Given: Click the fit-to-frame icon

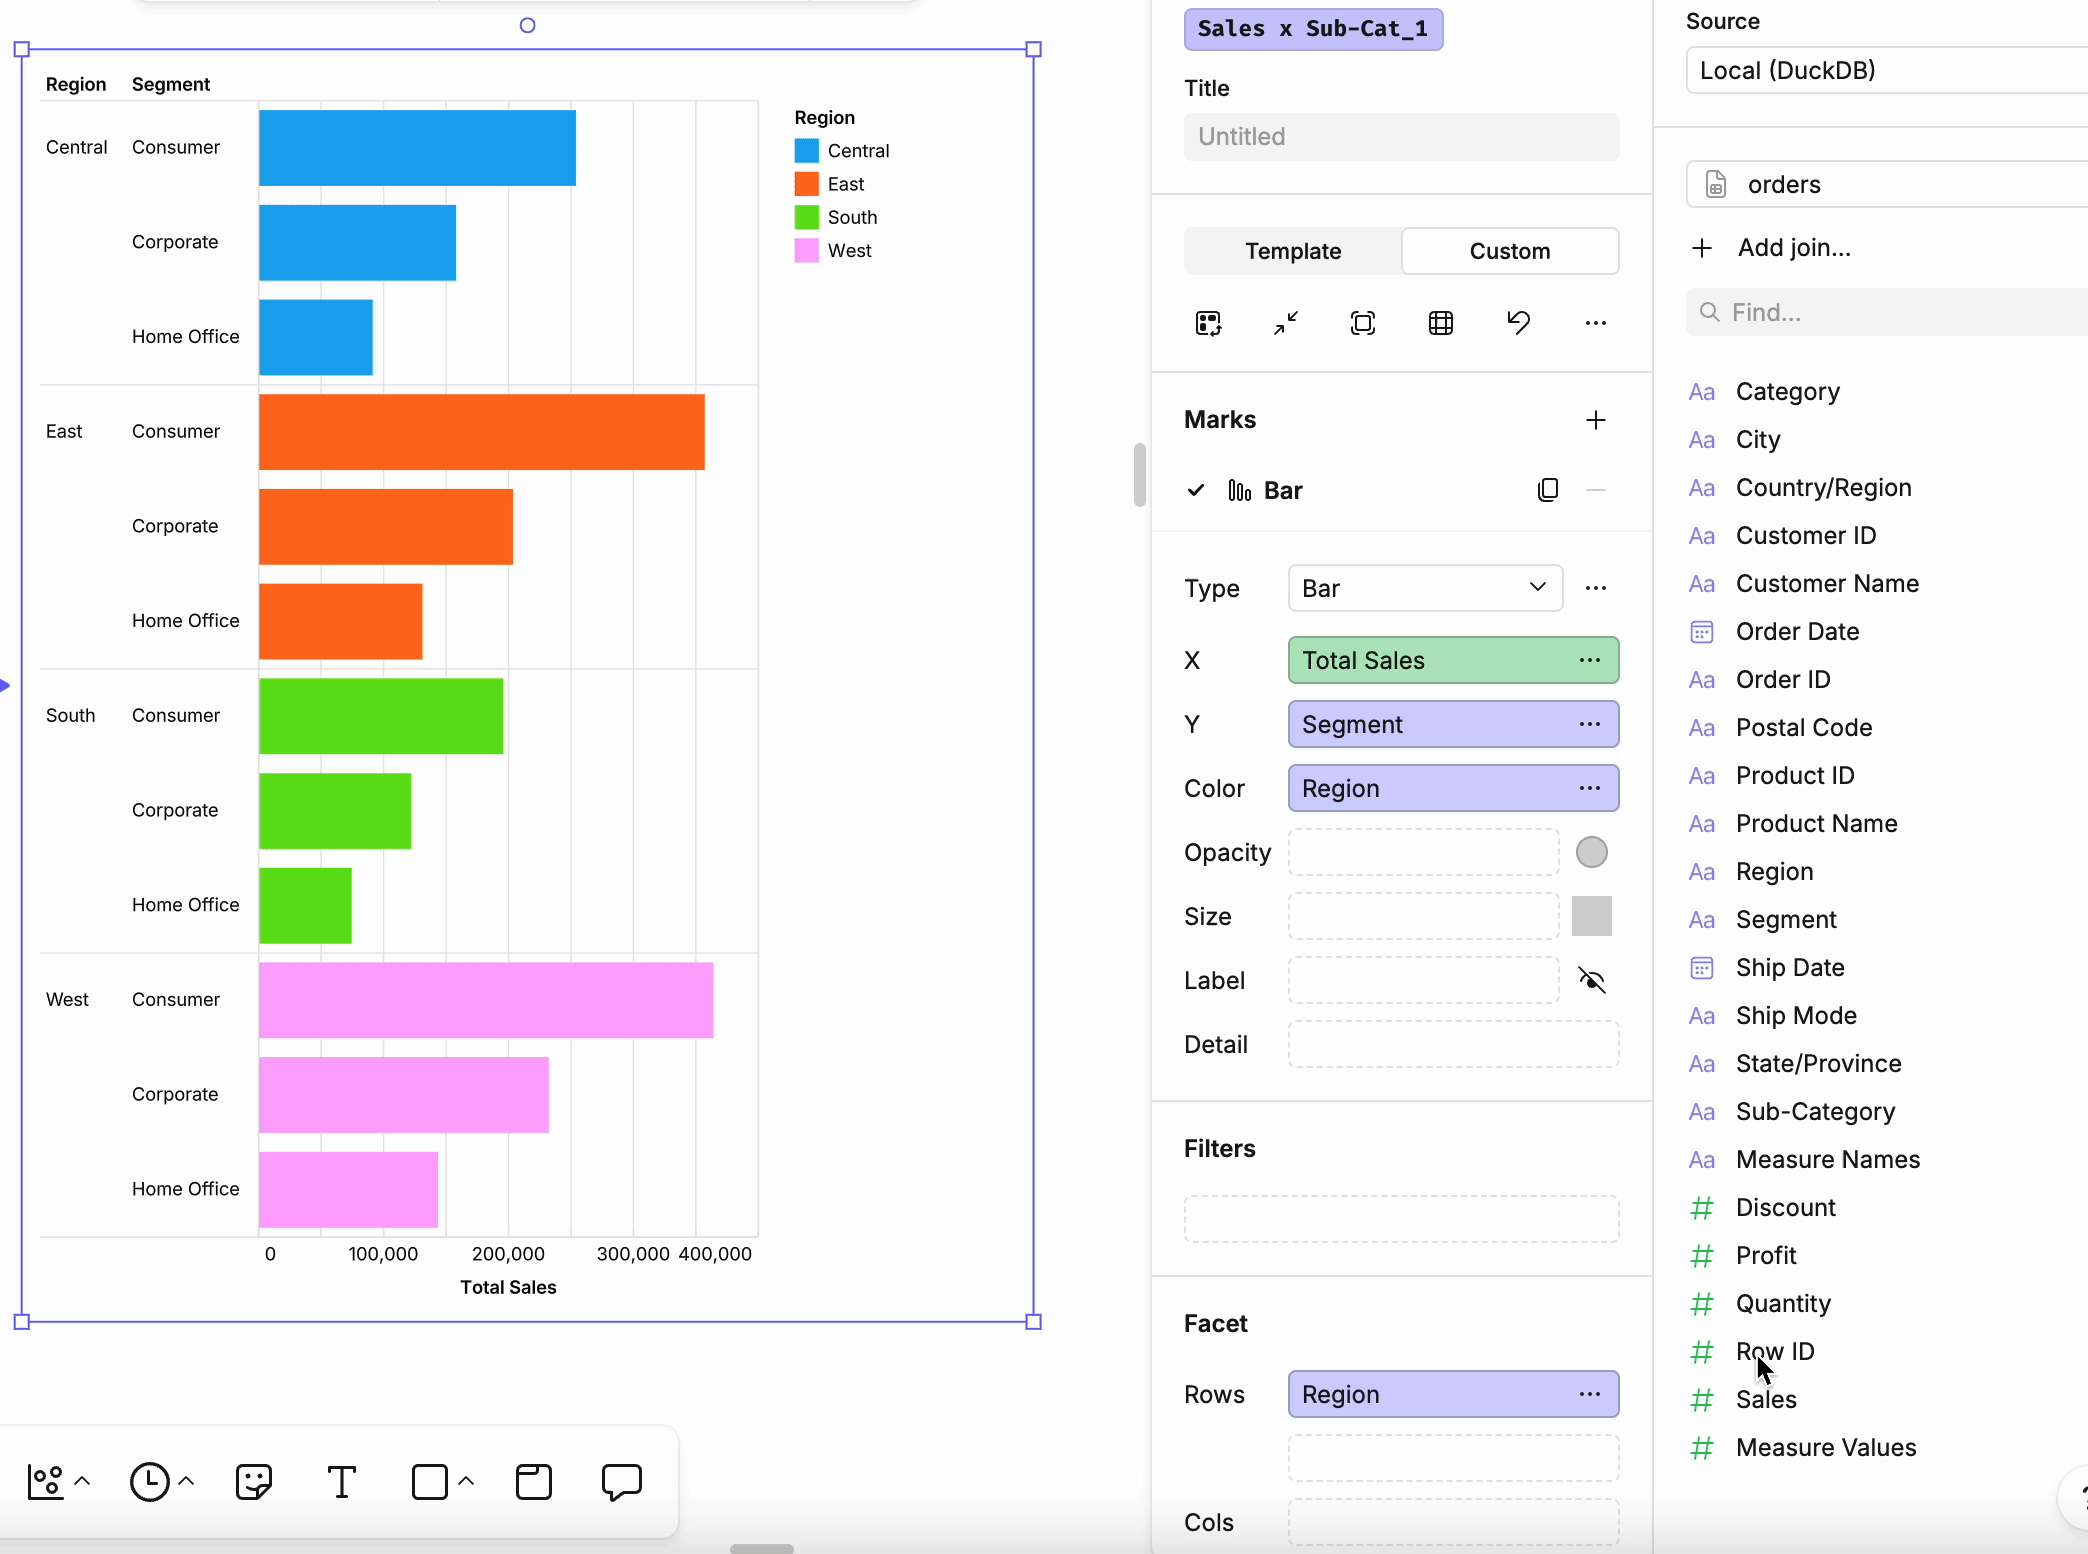Looking at the screenshot, I should click(x=1363, y=323).
